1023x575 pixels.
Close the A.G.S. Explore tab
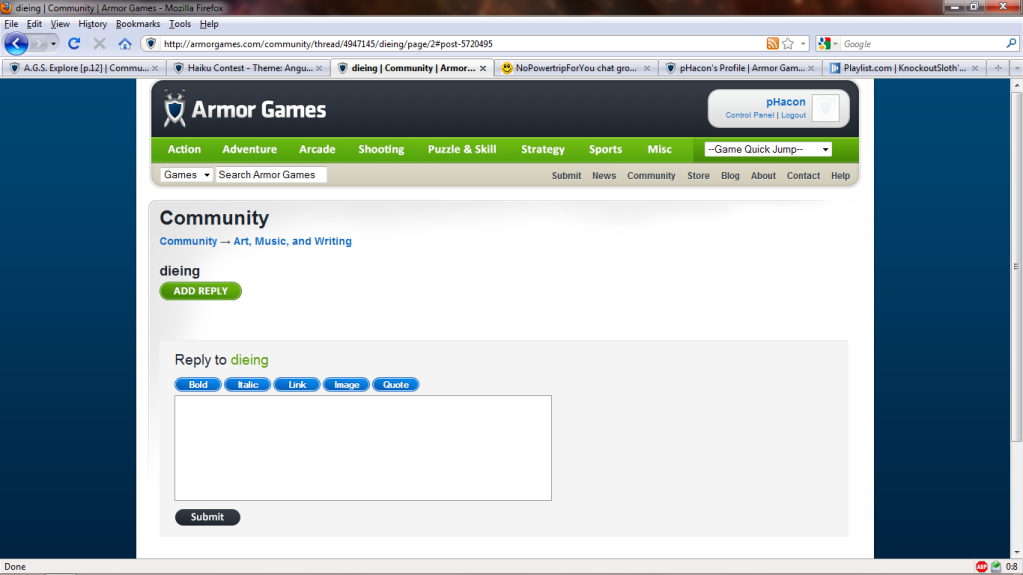point(155,68)
